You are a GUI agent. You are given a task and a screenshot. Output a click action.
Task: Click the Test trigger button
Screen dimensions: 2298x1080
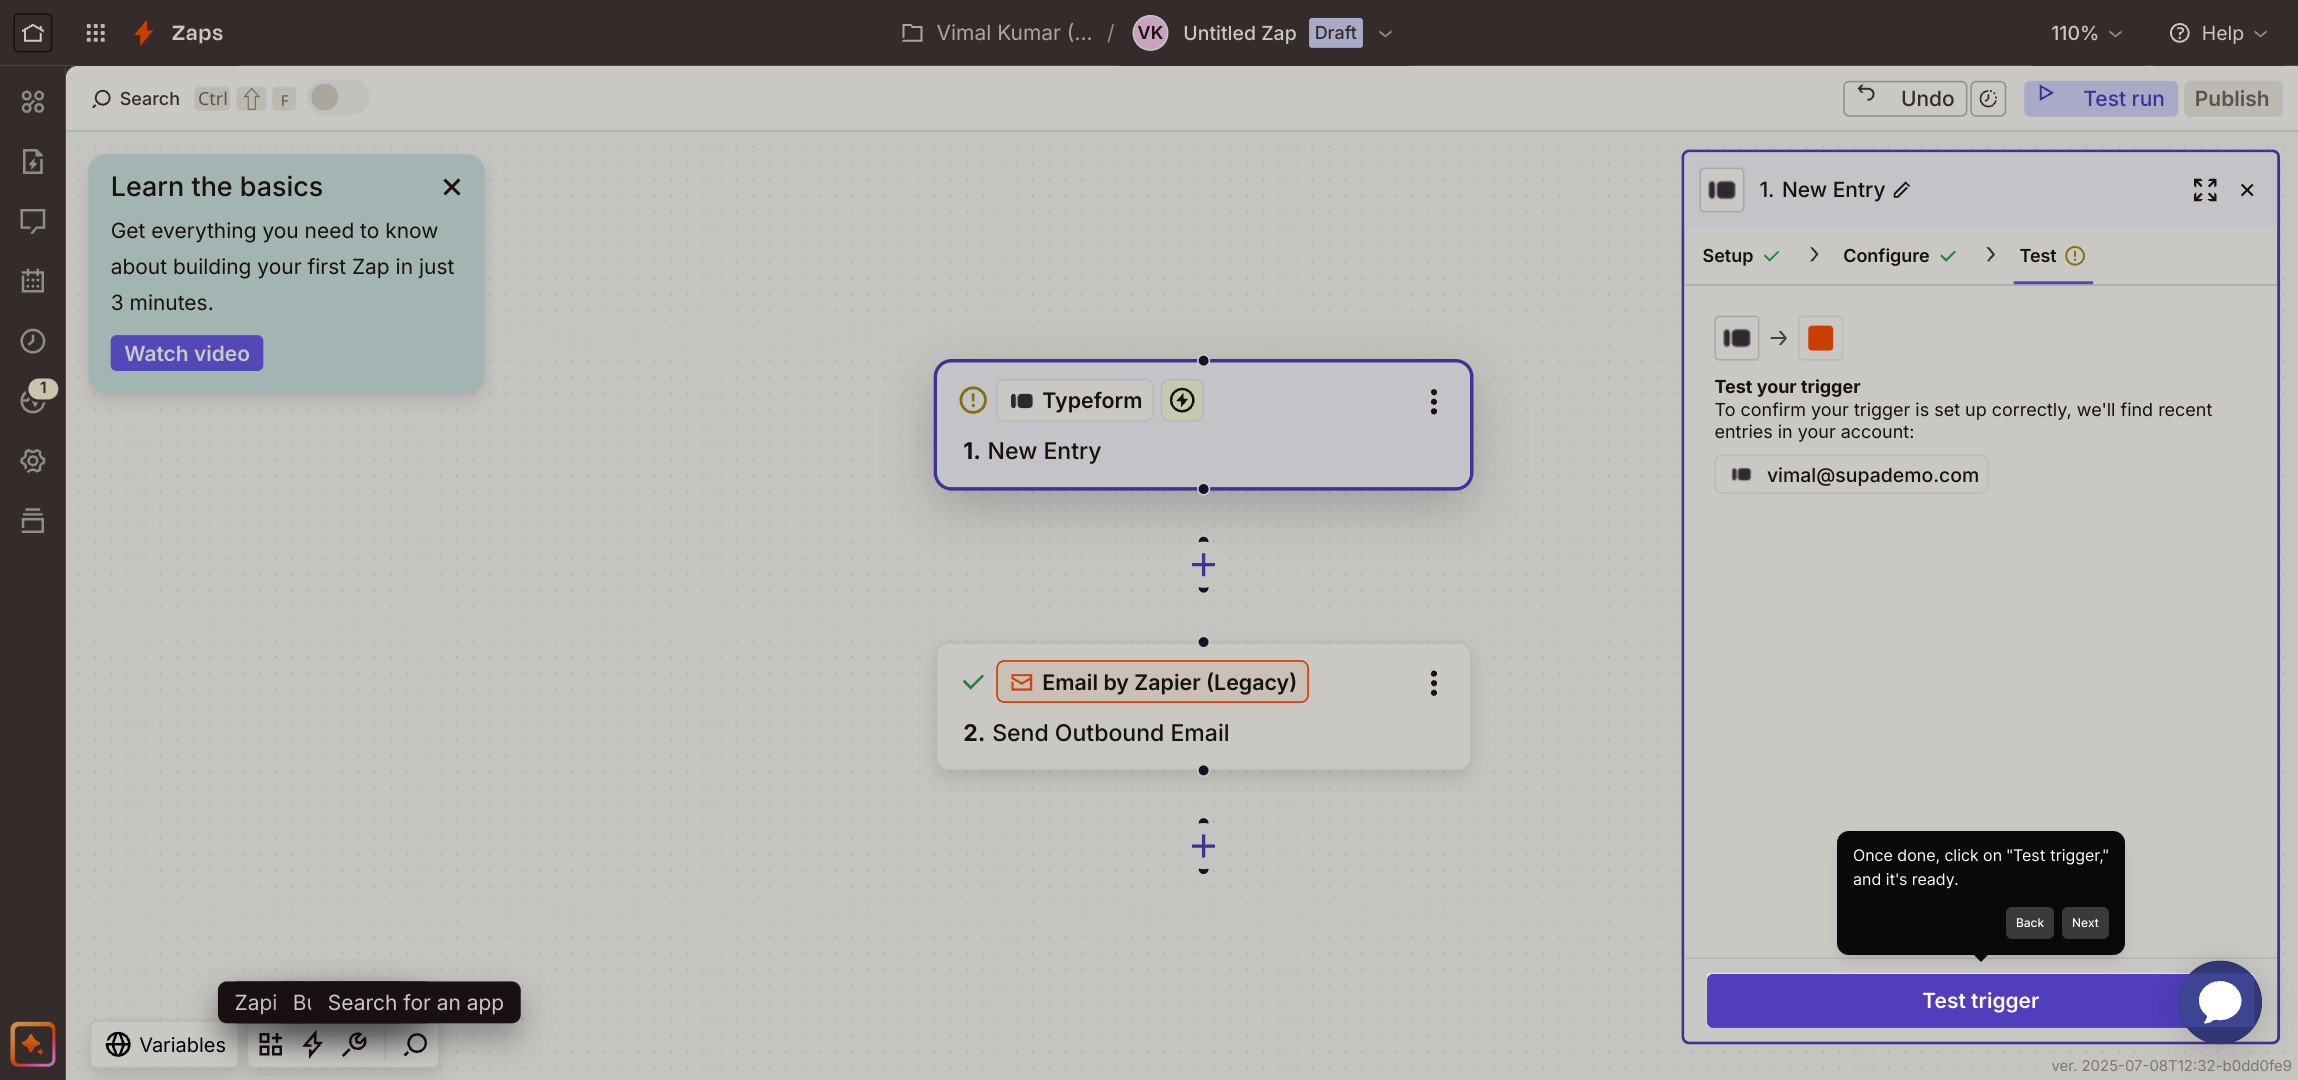[1980, 1001]
